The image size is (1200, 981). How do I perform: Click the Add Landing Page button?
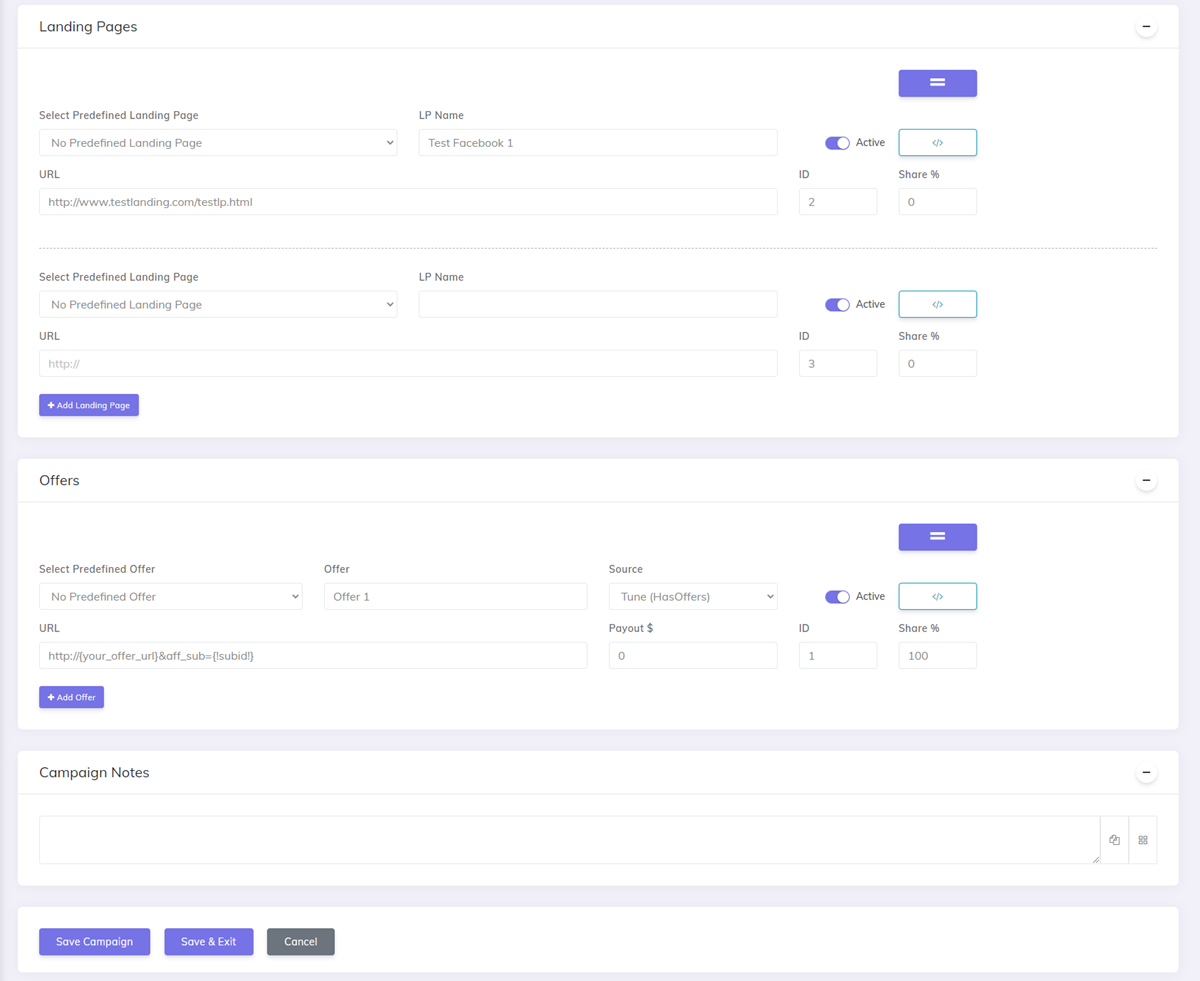(88, 405)
